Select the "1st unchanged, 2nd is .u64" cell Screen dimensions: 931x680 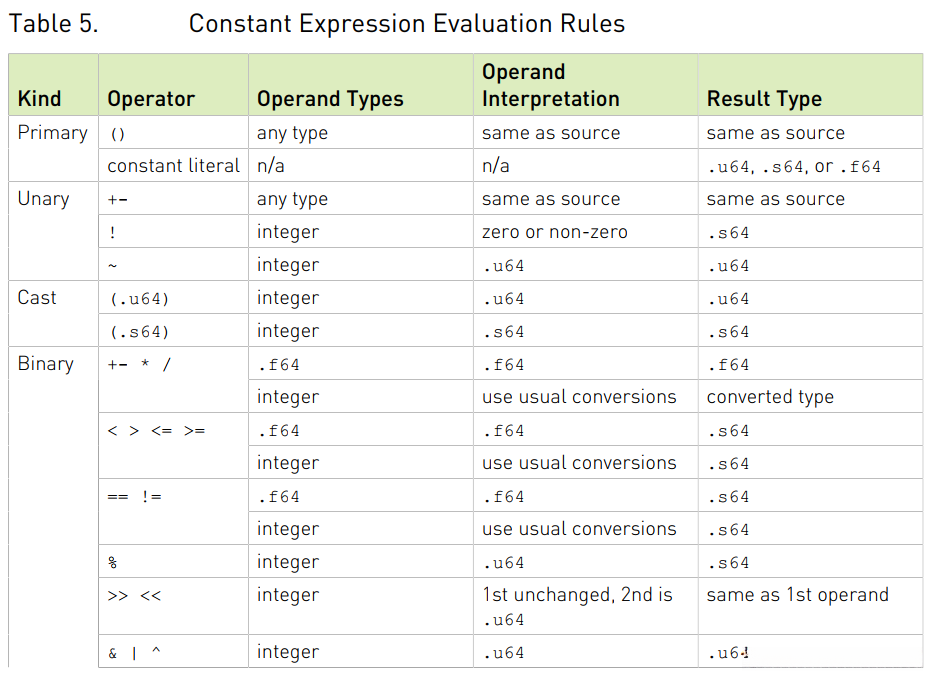pyautogui.click(x=577, y=606)
